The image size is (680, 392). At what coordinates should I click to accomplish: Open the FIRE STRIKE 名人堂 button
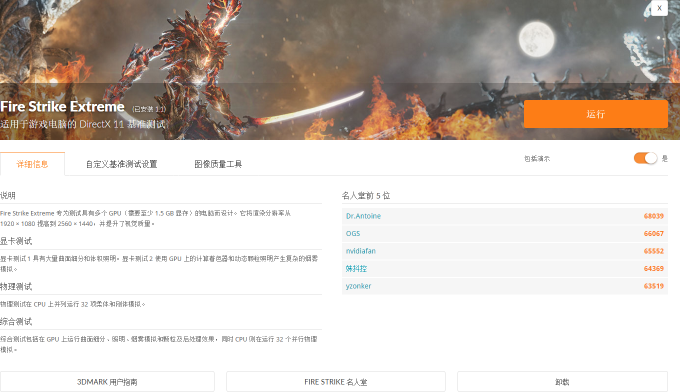tap(336, 382)
